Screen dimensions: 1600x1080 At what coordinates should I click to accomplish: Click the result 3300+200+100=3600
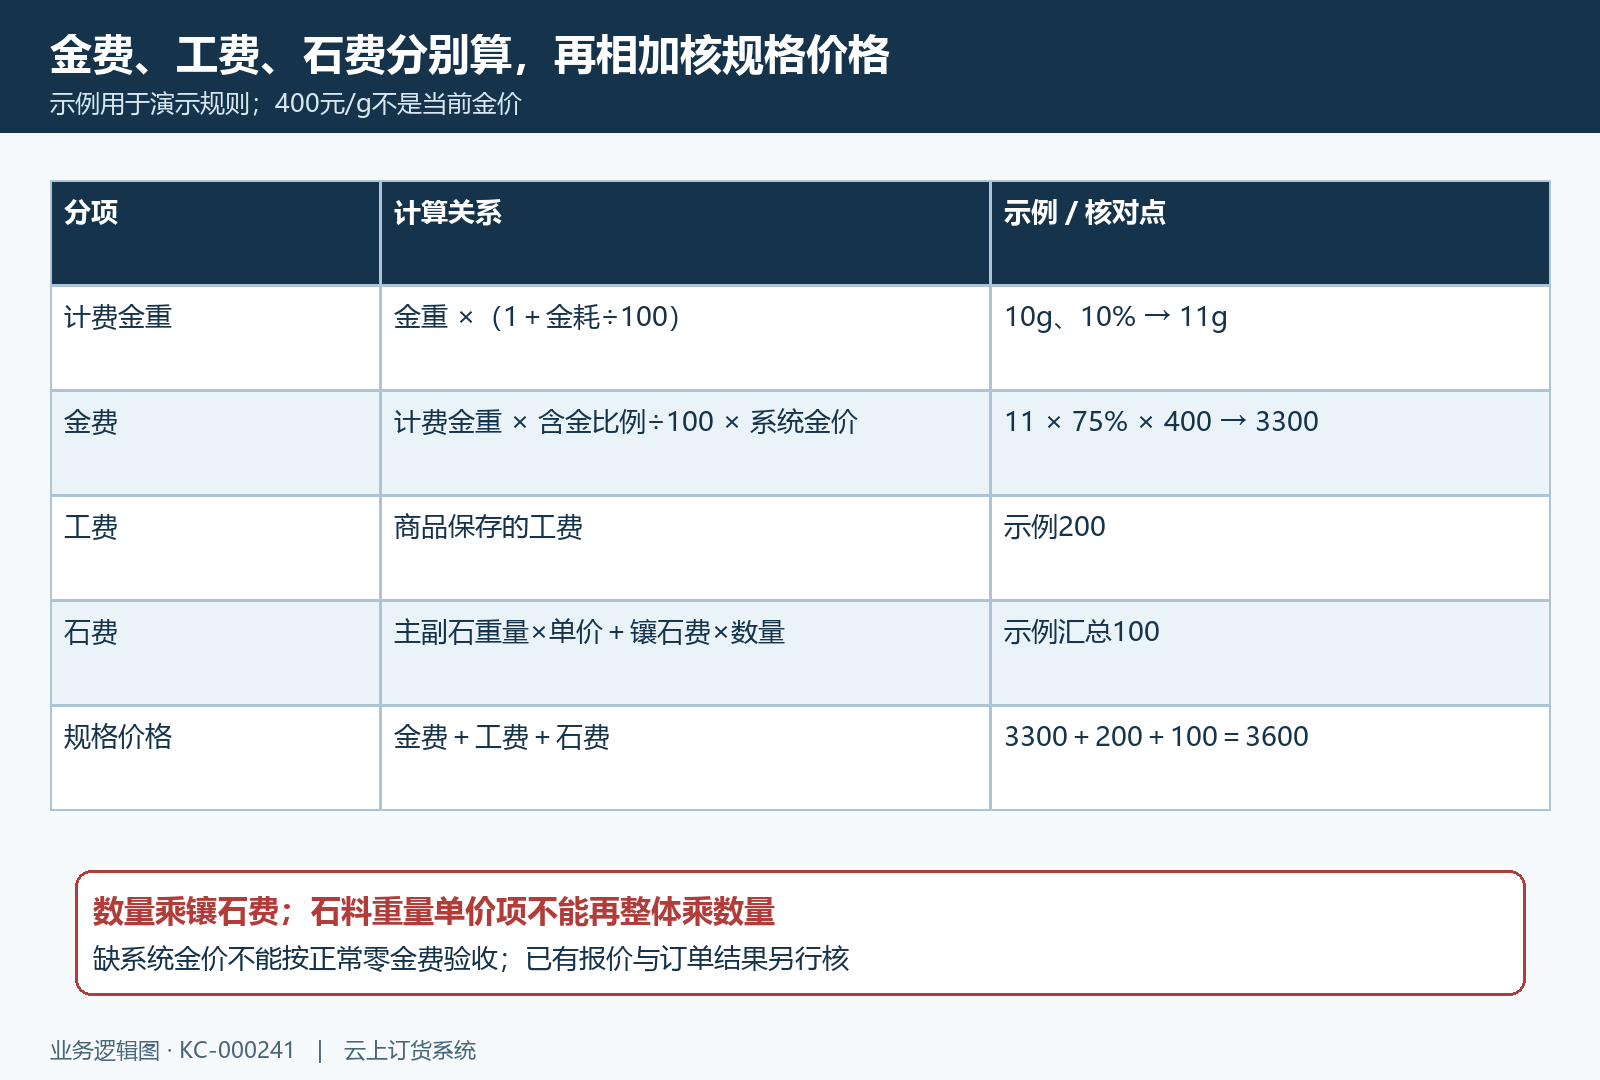tap(1156, 737)
